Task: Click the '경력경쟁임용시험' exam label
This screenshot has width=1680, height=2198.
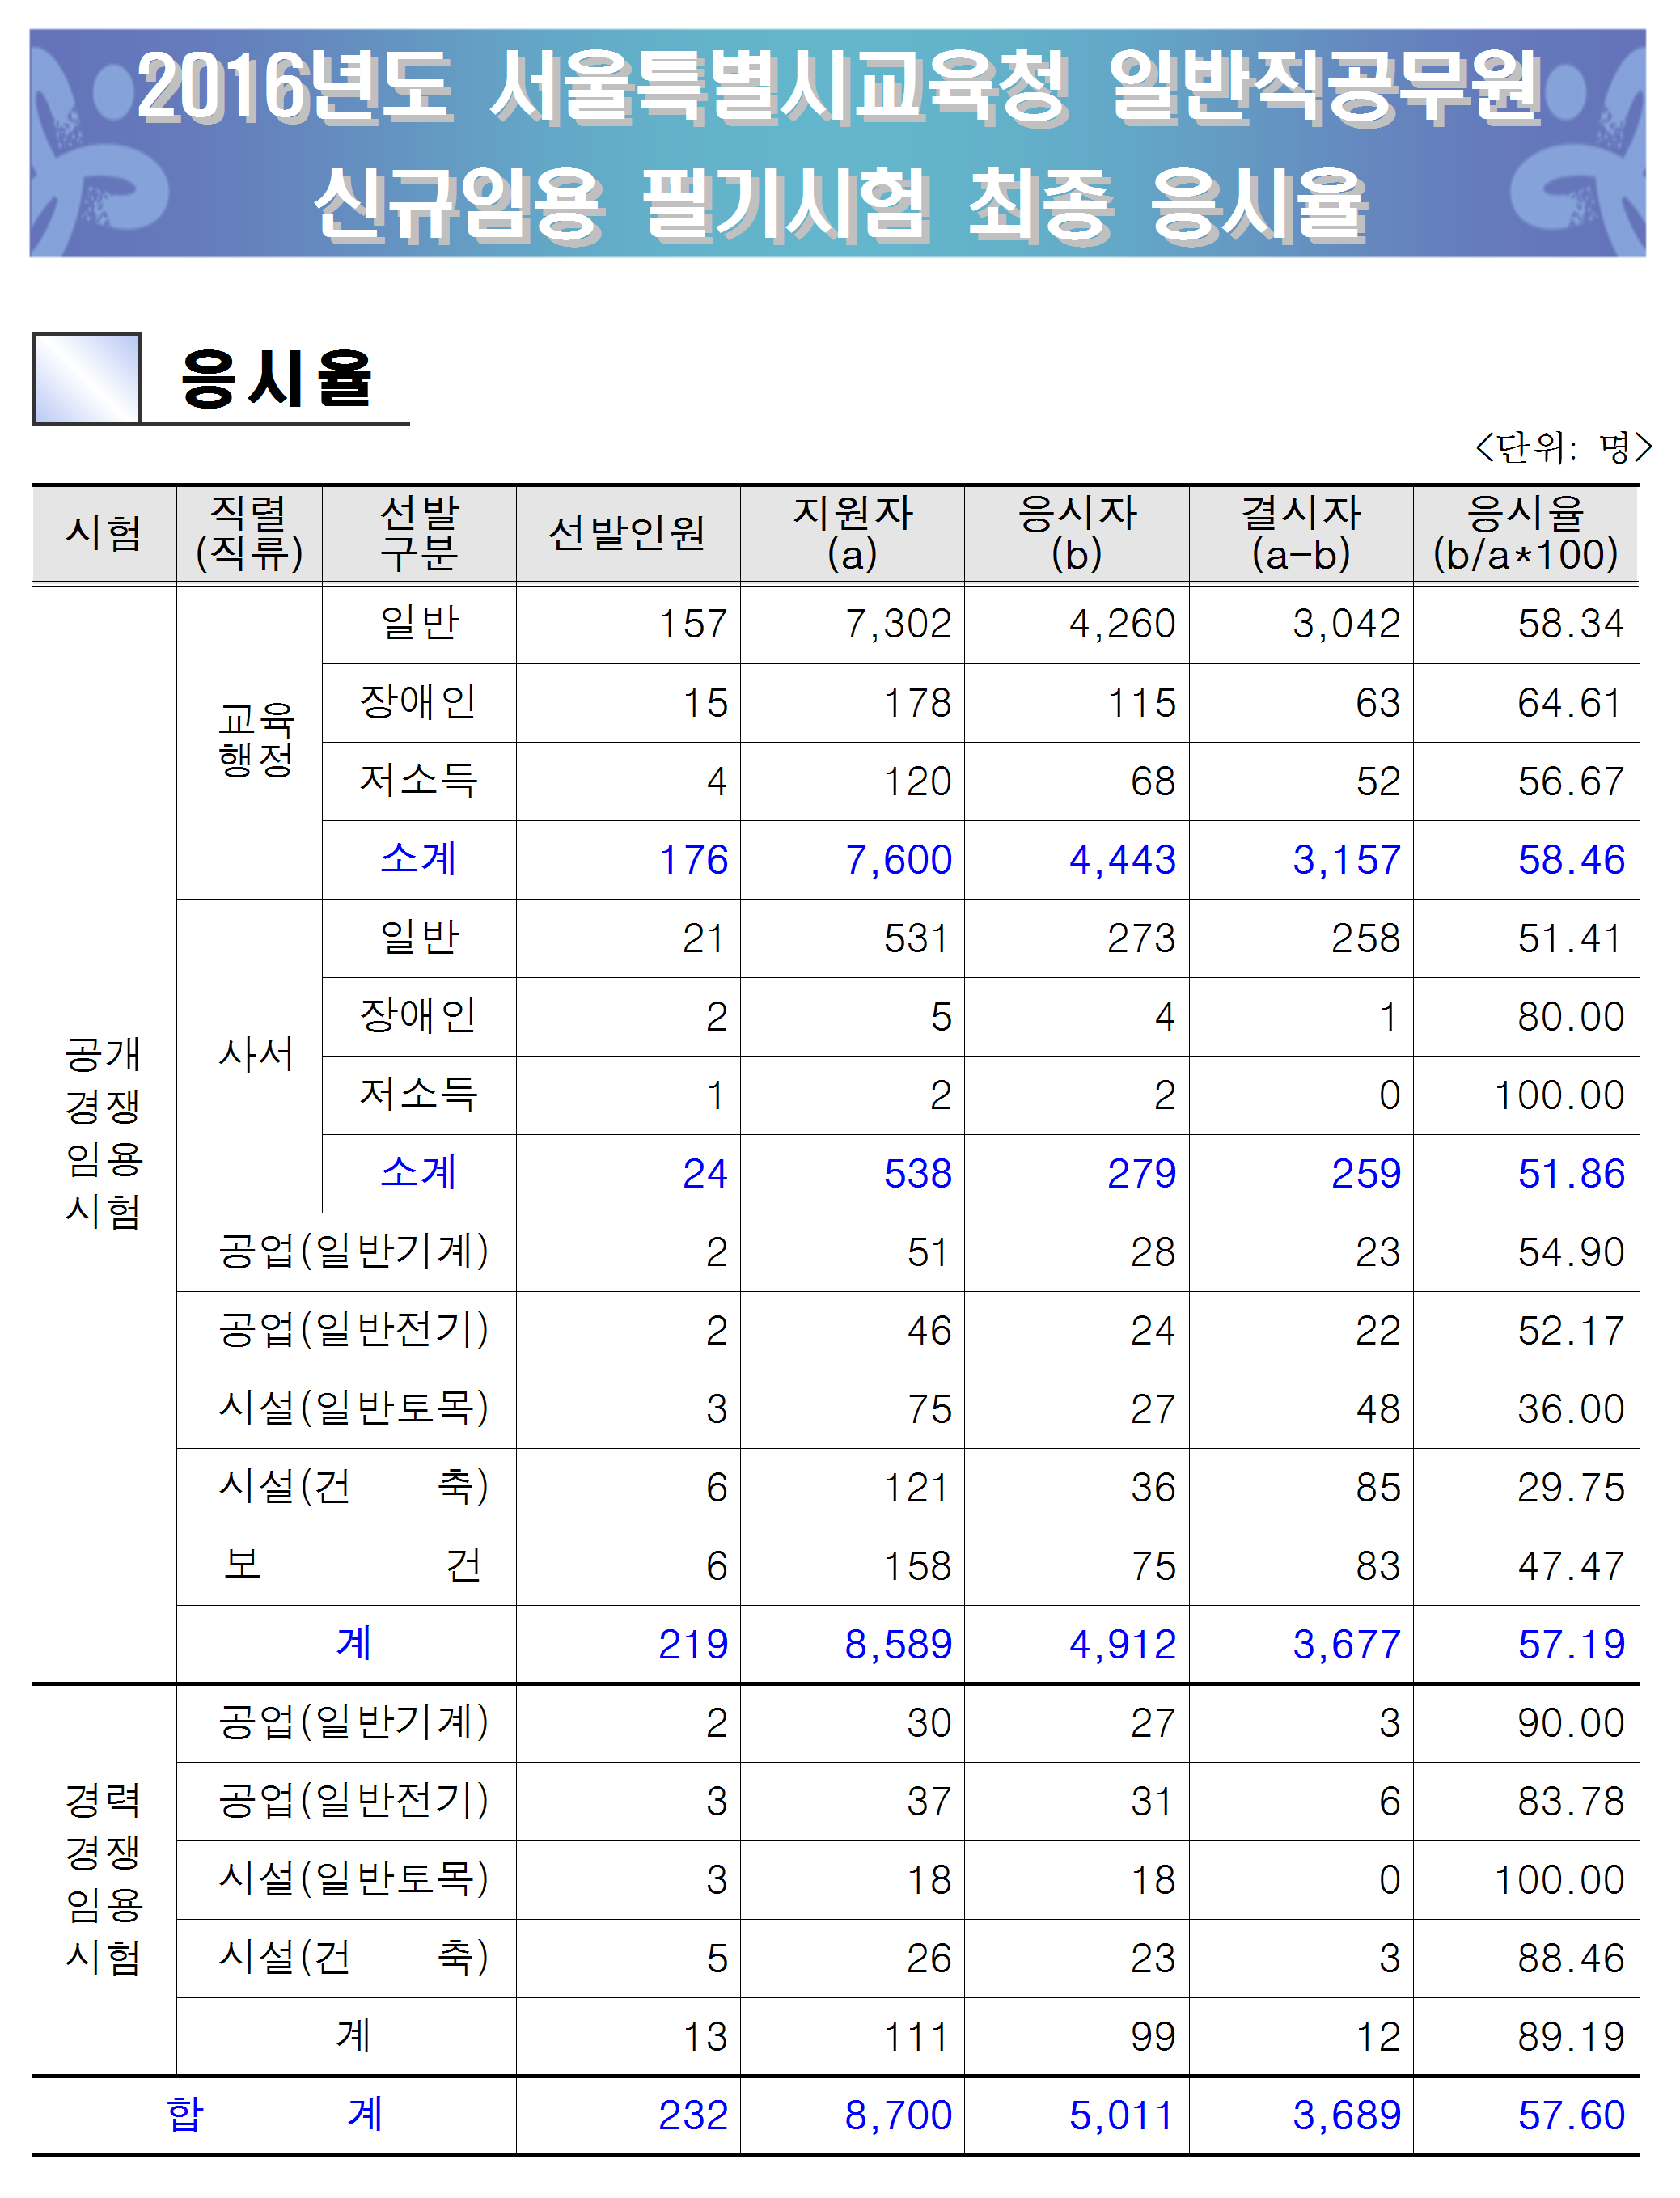Action: pos(104,1878)
